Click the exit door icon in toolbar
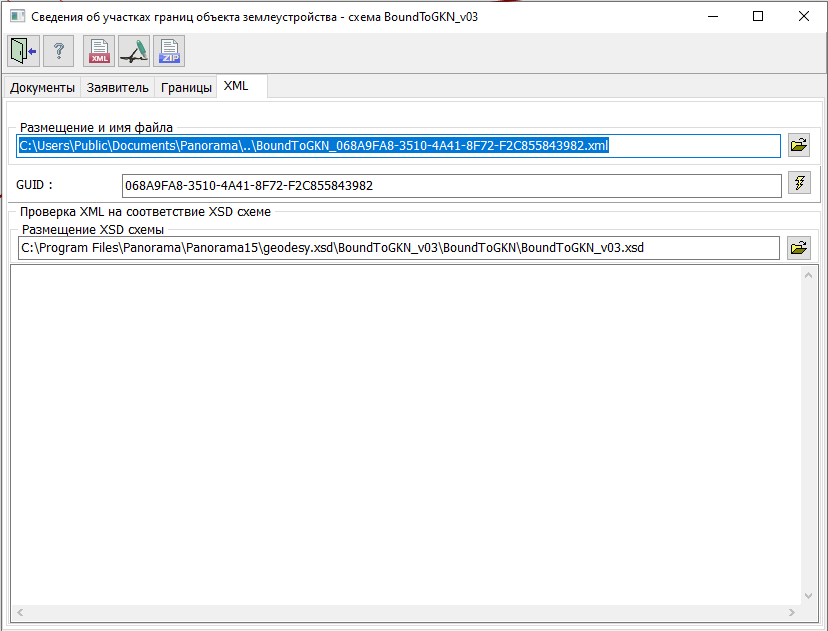 pyautogui.click(x=23, y=51)
